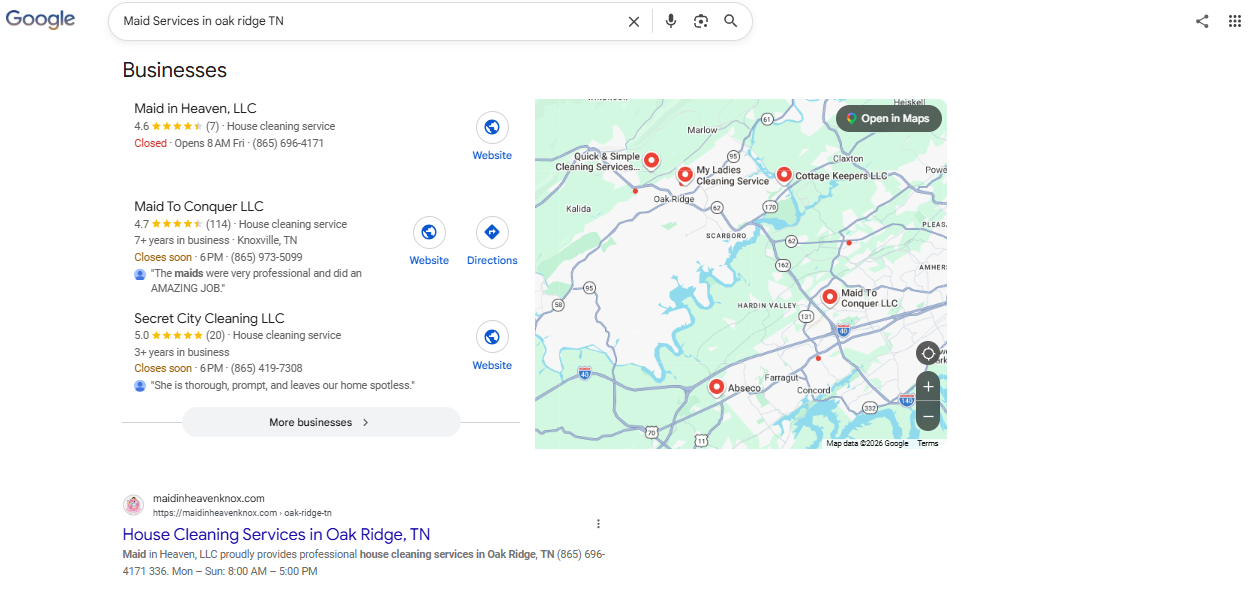This screenshot has width=1251, height=596.
Task: Open the Google apps grid
Action: tap(1235, 21)
